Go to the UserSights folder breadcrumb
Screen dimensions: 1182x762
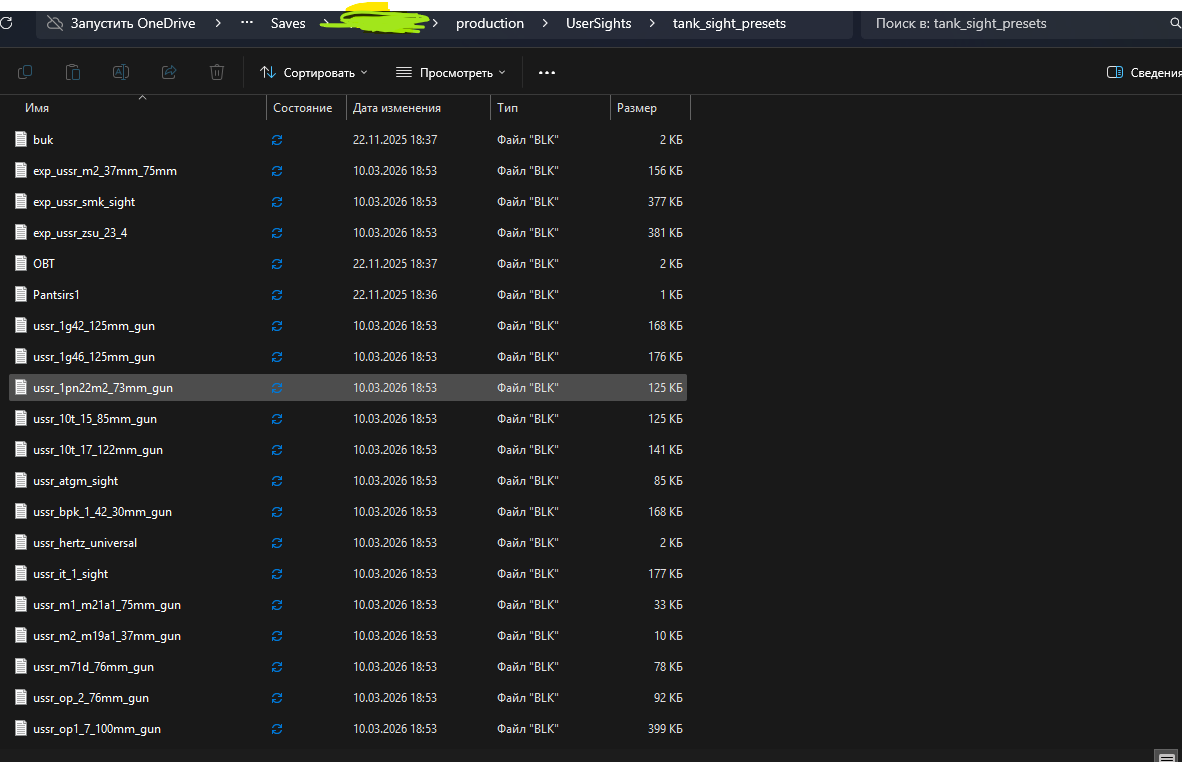(x=598, y=23)
